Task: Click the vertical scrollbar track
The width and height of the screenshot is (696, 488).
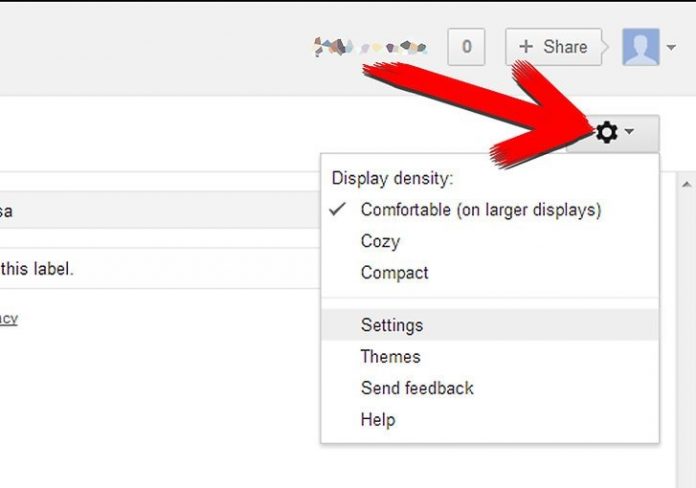Action: coord(686,330)
